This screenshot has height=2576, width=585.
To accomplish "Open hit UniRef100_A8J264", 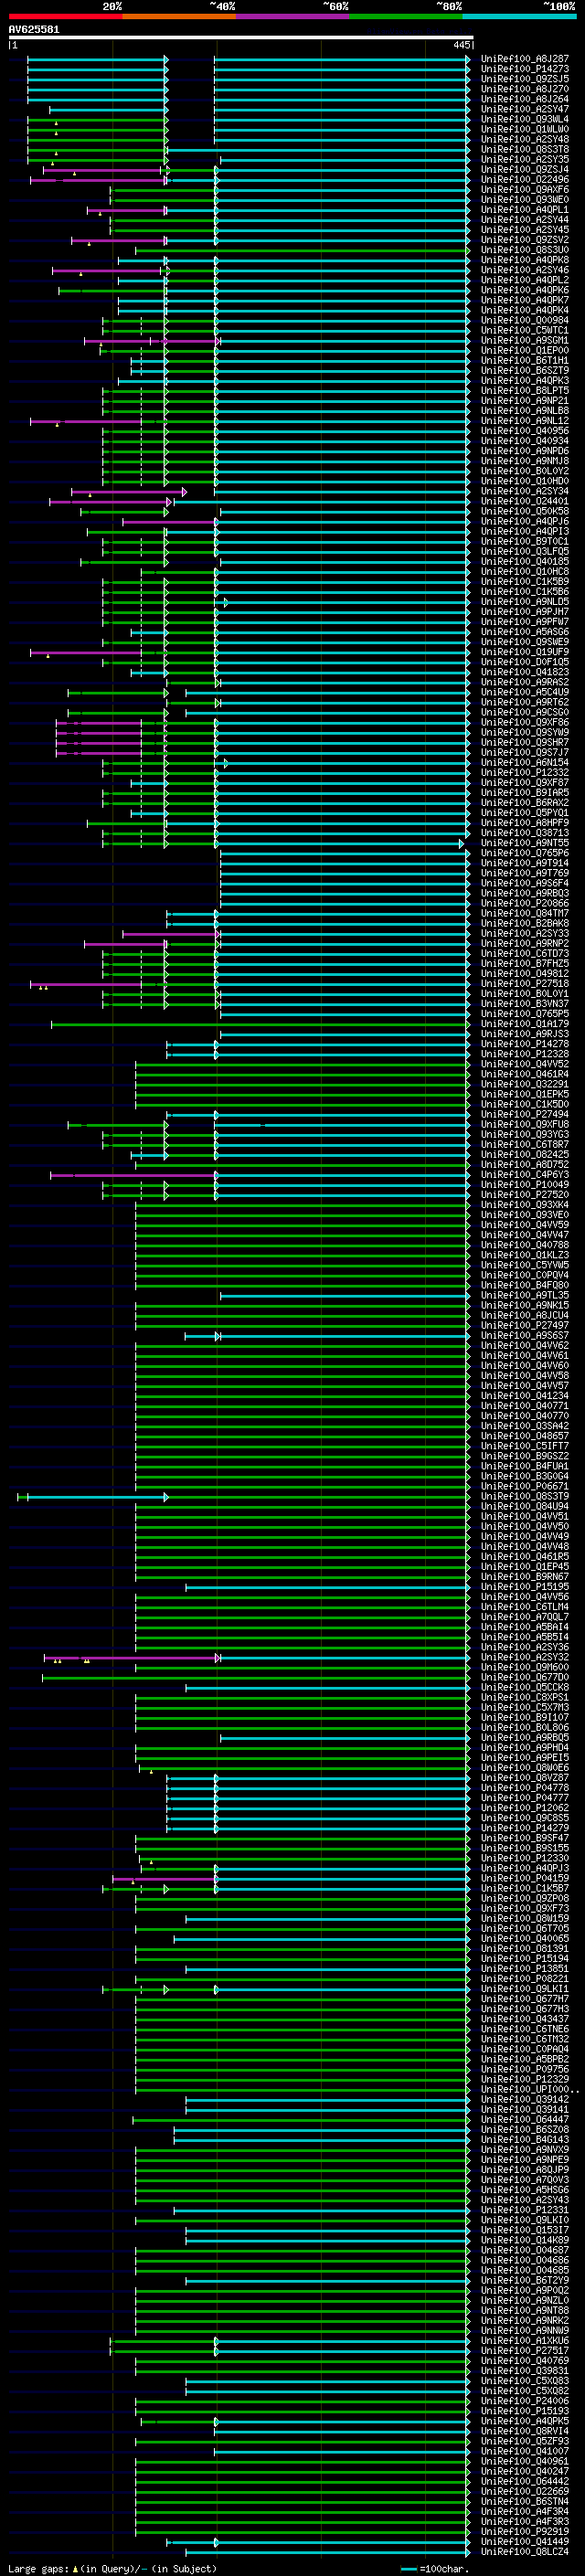I will 525,99.
